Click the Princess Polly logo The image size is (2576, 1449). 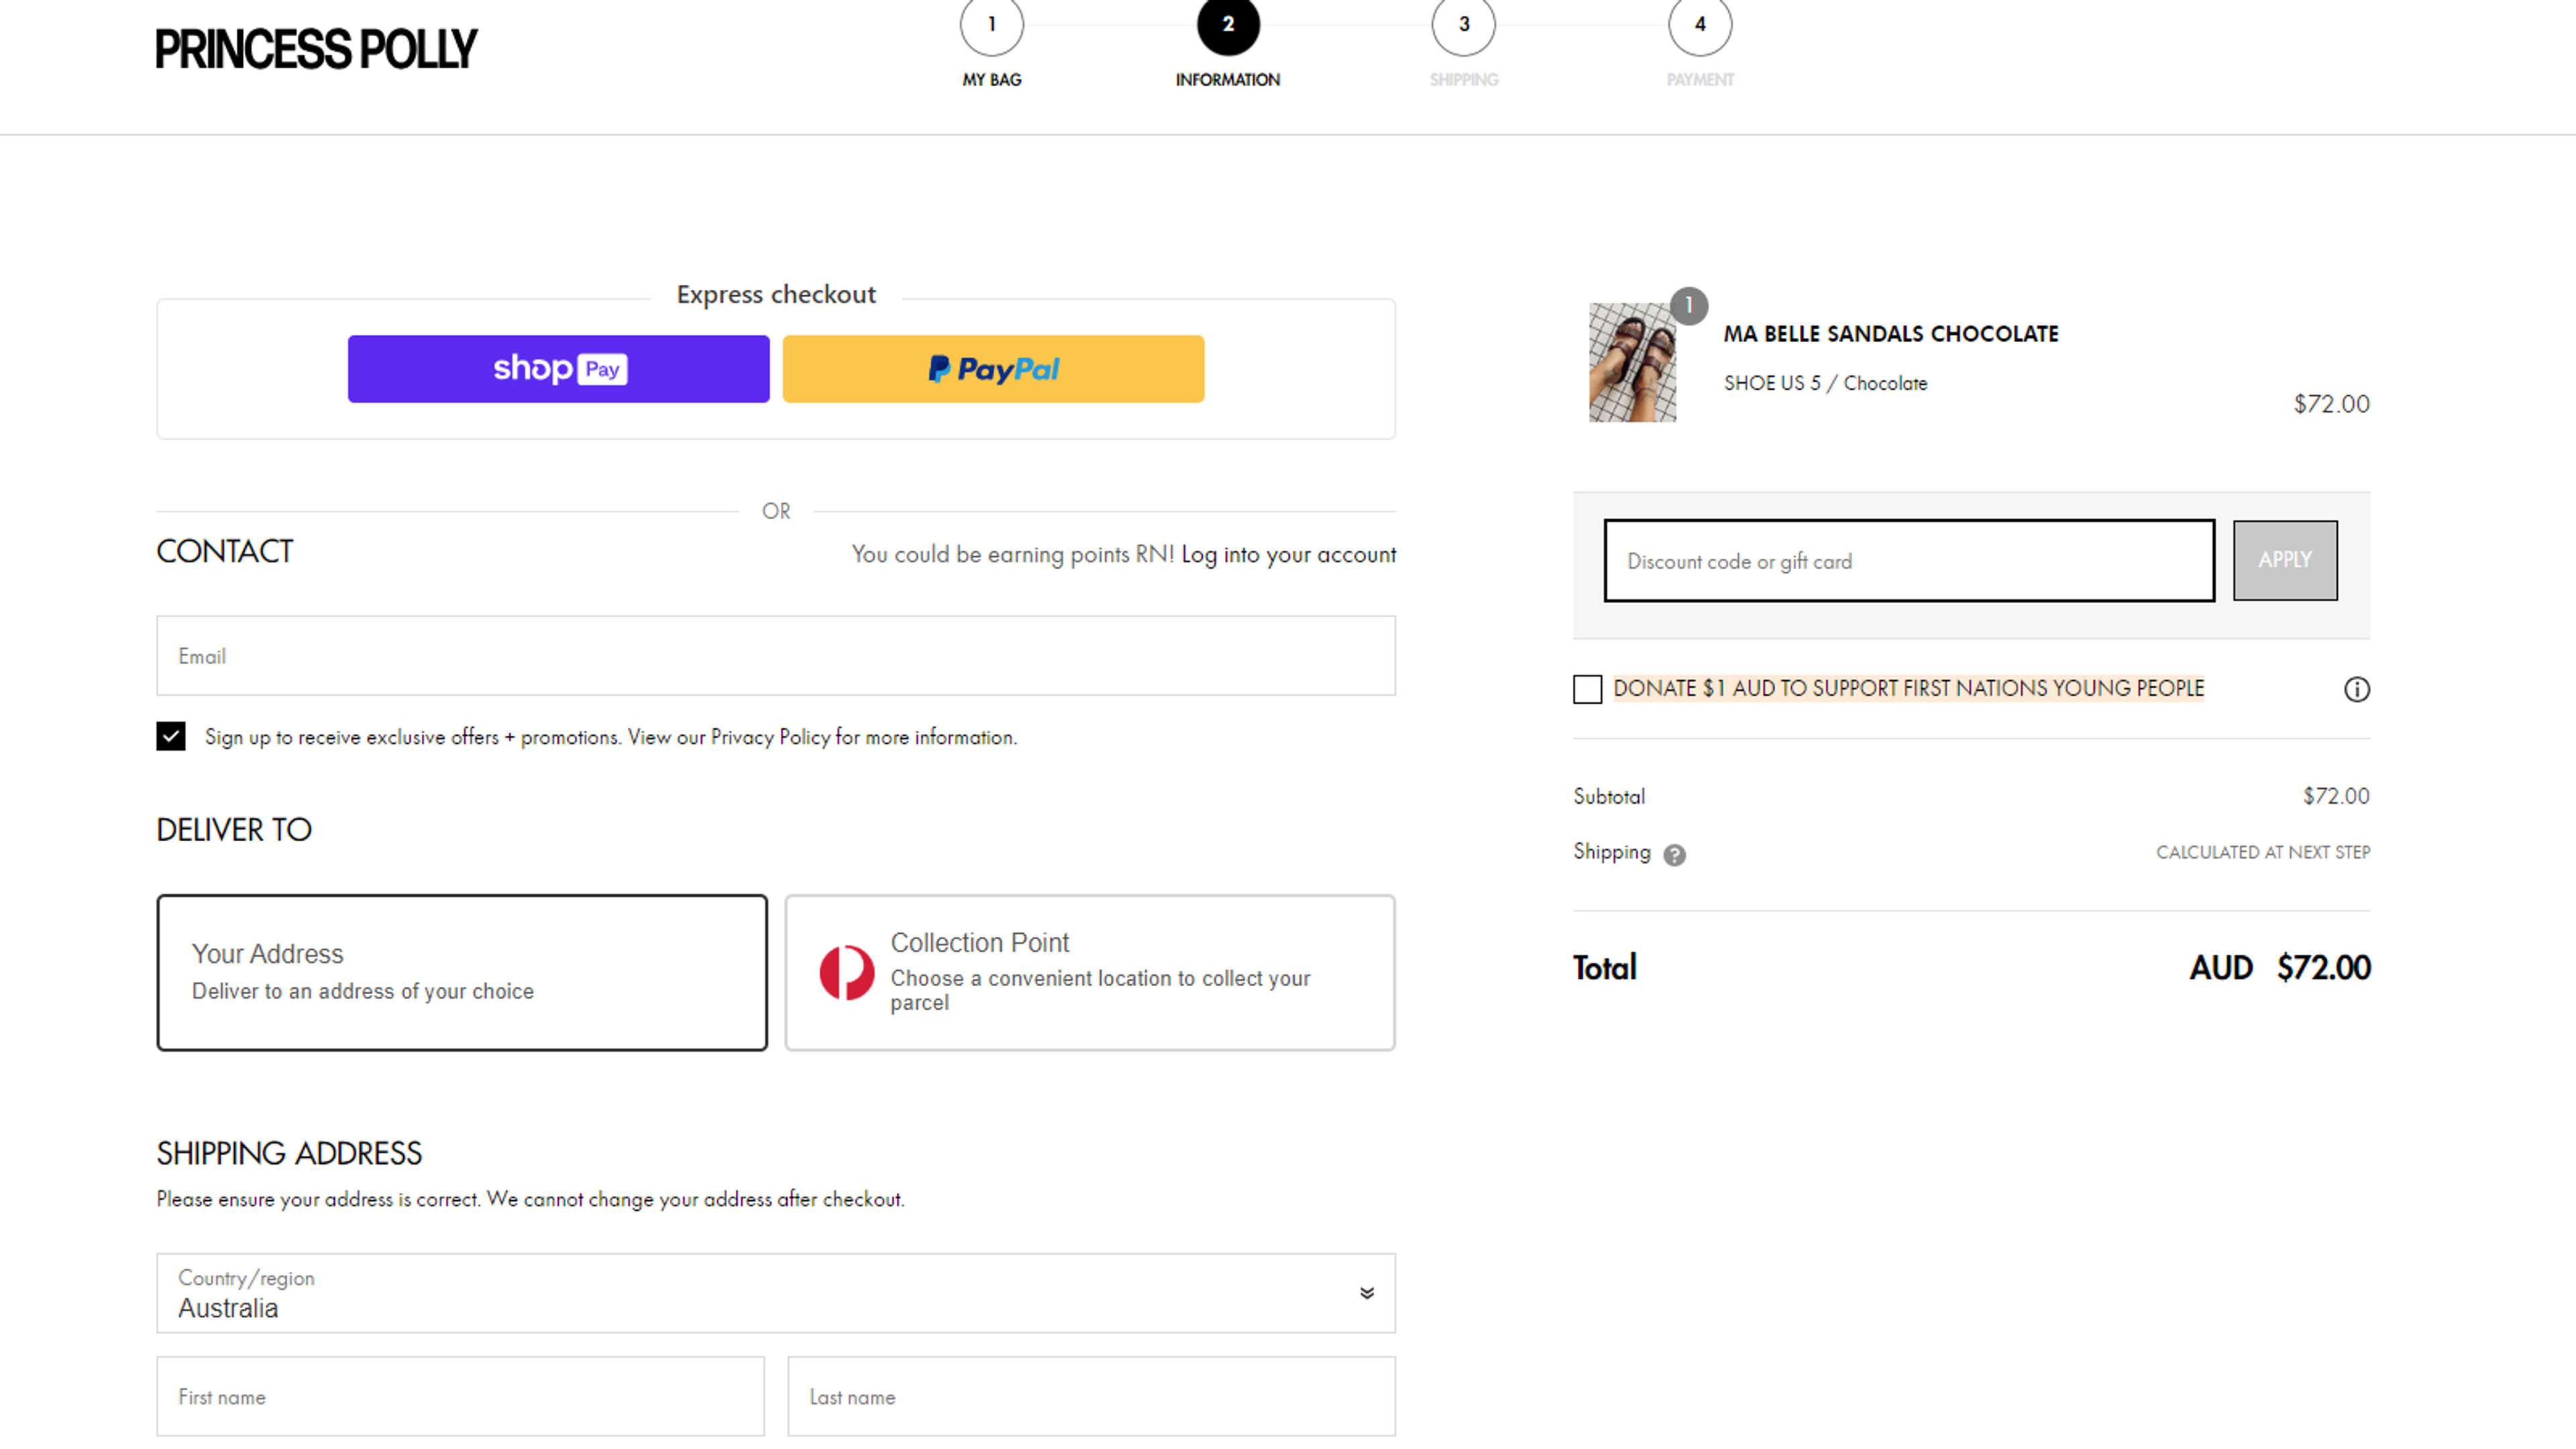[x=316, y=49]
